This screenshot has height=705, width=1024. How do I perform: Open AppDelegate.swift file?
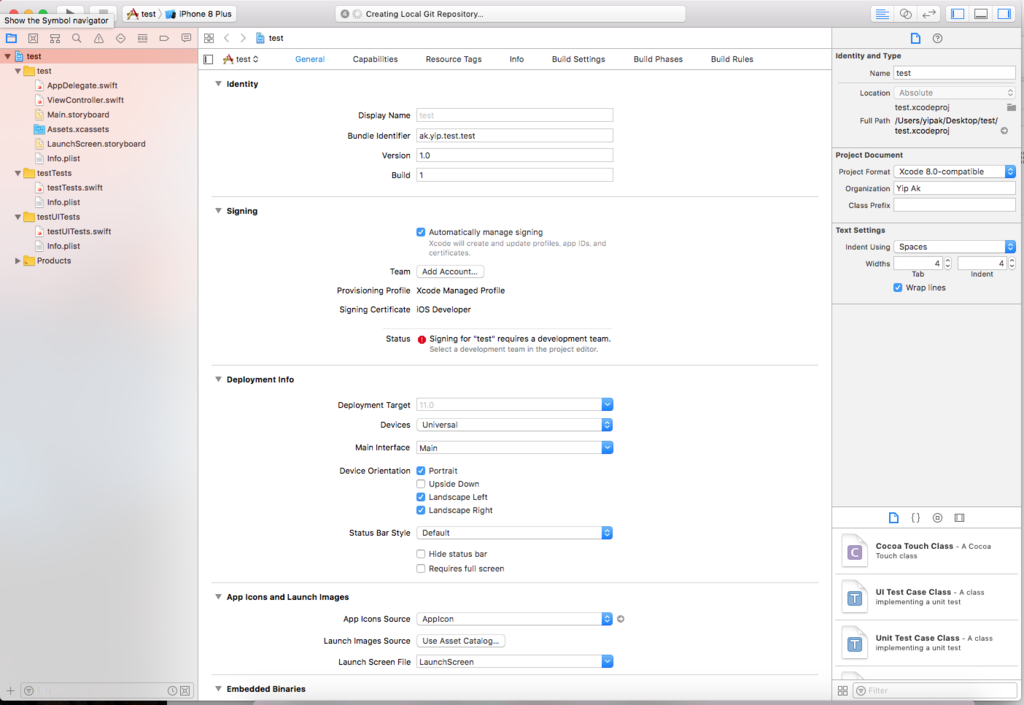82,86
